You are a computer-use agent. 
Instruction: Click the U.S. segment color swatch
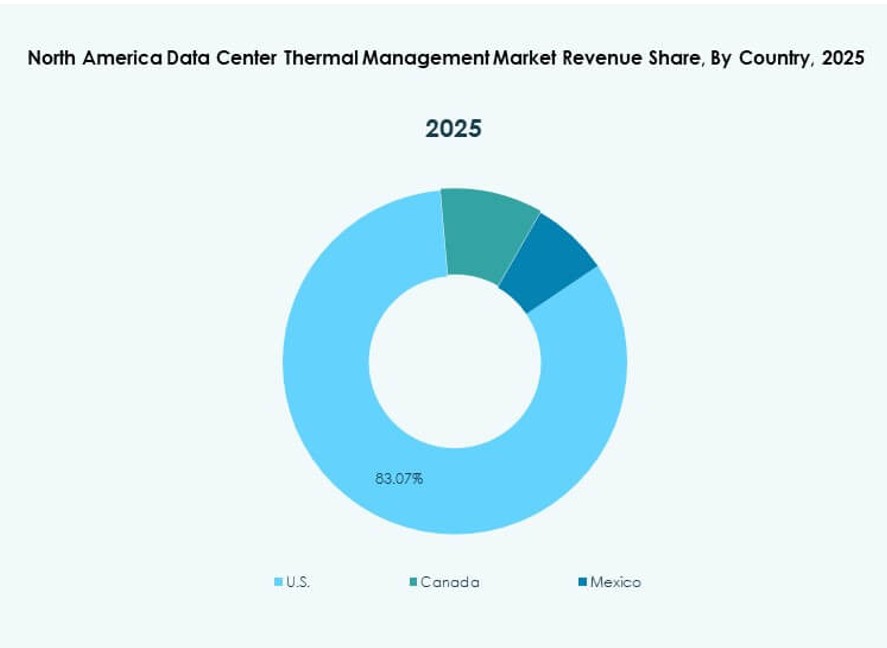click(x=277, y=579)
